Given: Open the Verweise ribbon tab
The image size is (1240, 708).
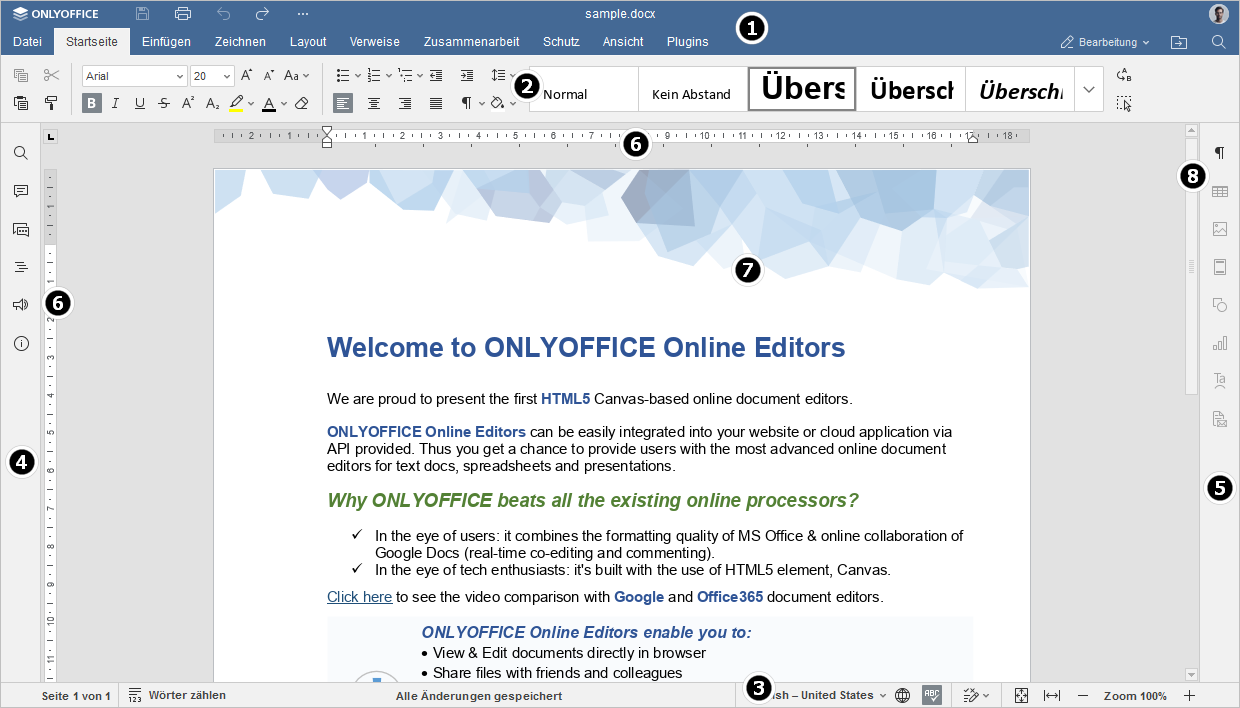Looking at the screenshot, I should pos(375,42).
